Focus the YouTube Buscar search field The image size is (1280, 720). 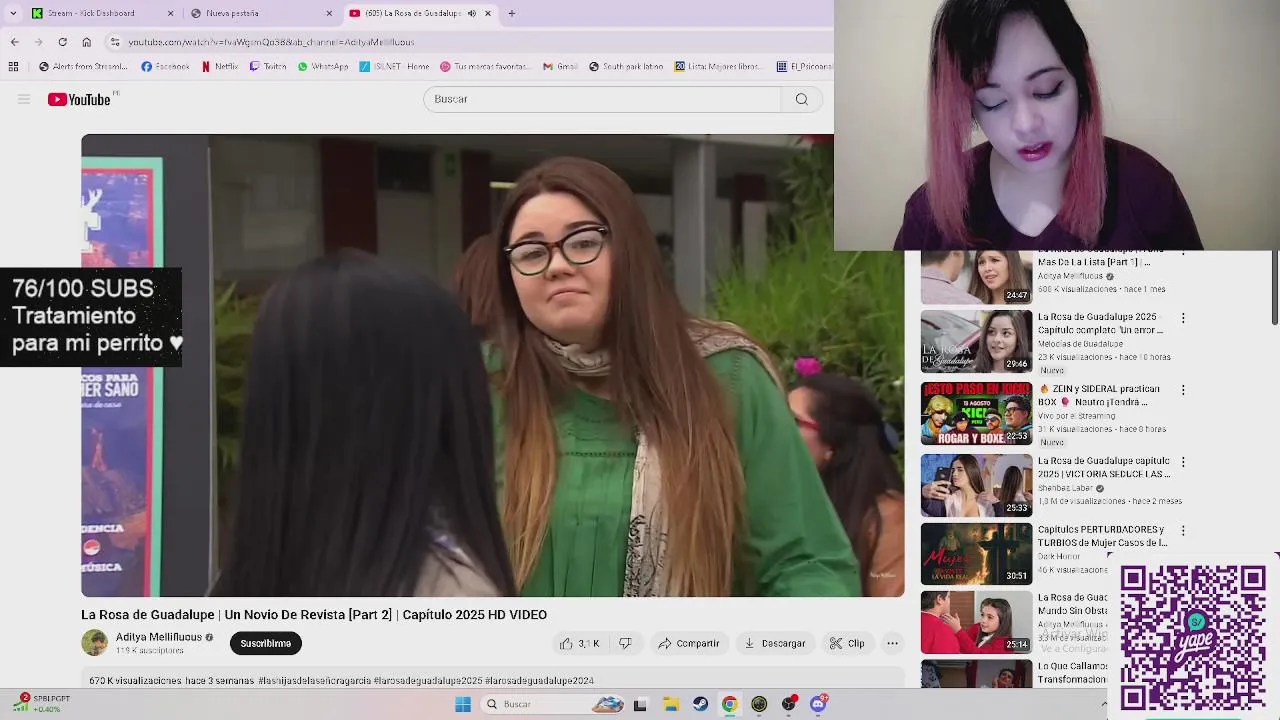[602, 99]
